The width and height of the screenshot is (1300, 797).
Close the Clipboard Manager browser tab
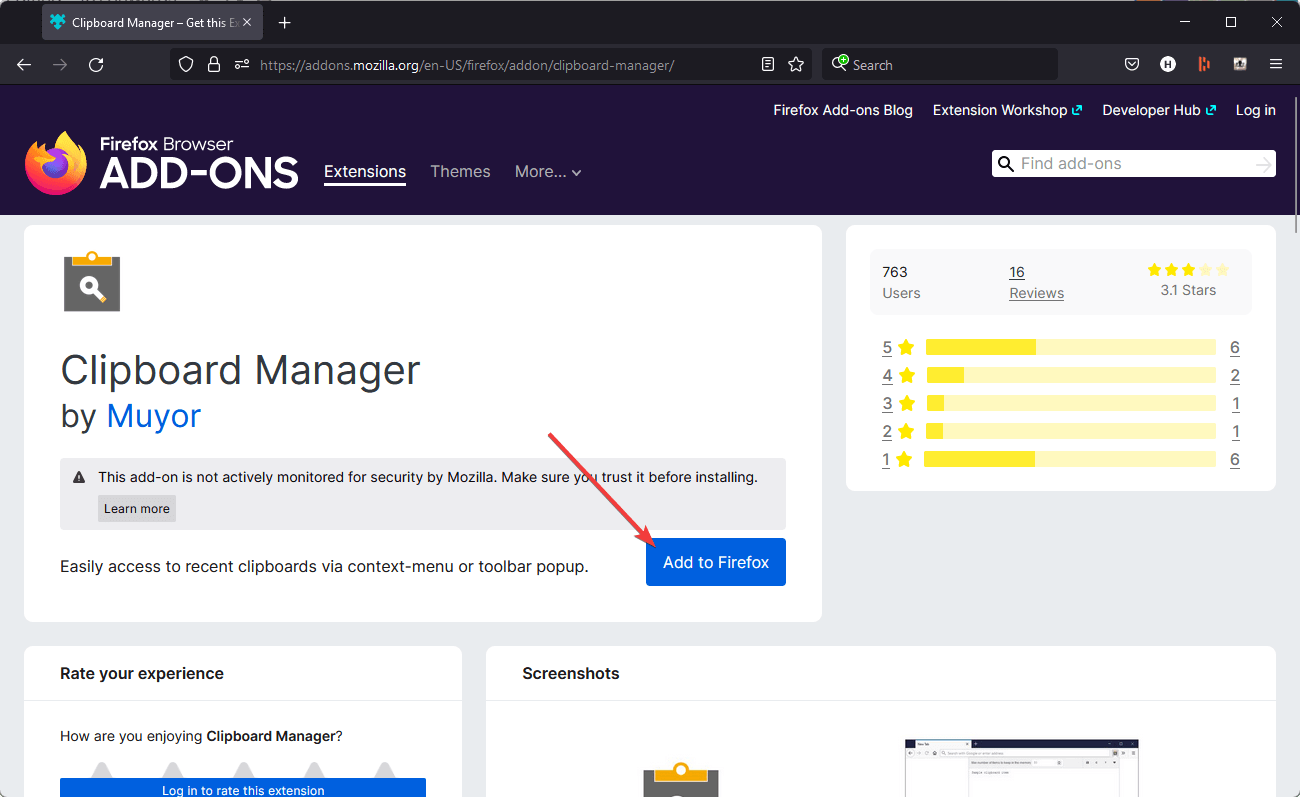(x=245, y=22)
